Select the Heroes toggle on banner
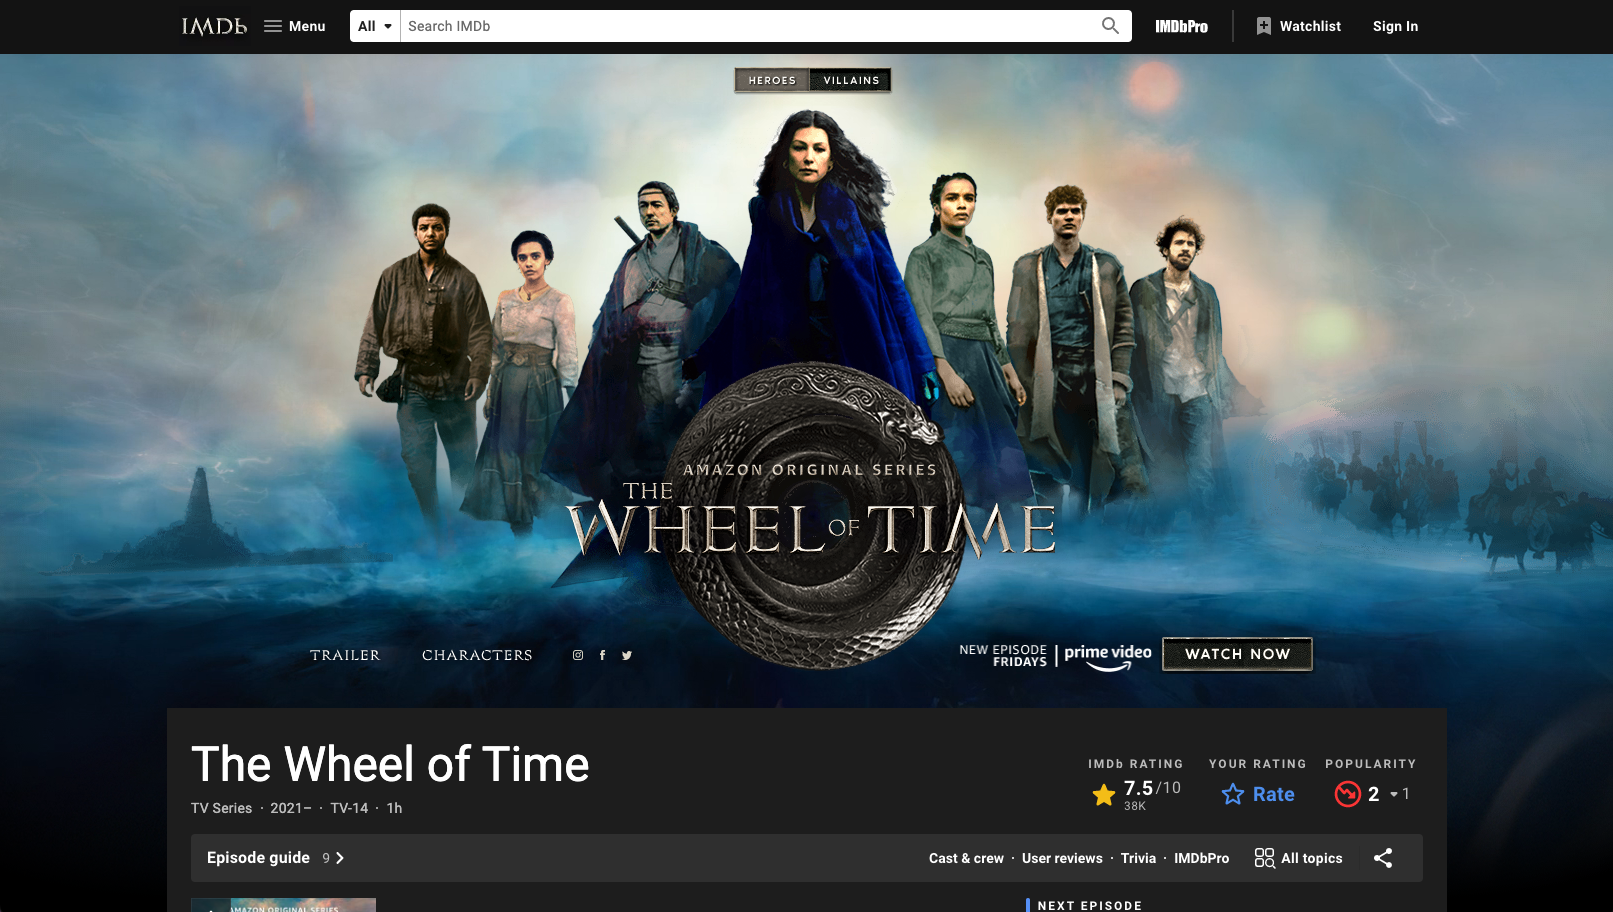1613x912 pixels. click(772, 80)
